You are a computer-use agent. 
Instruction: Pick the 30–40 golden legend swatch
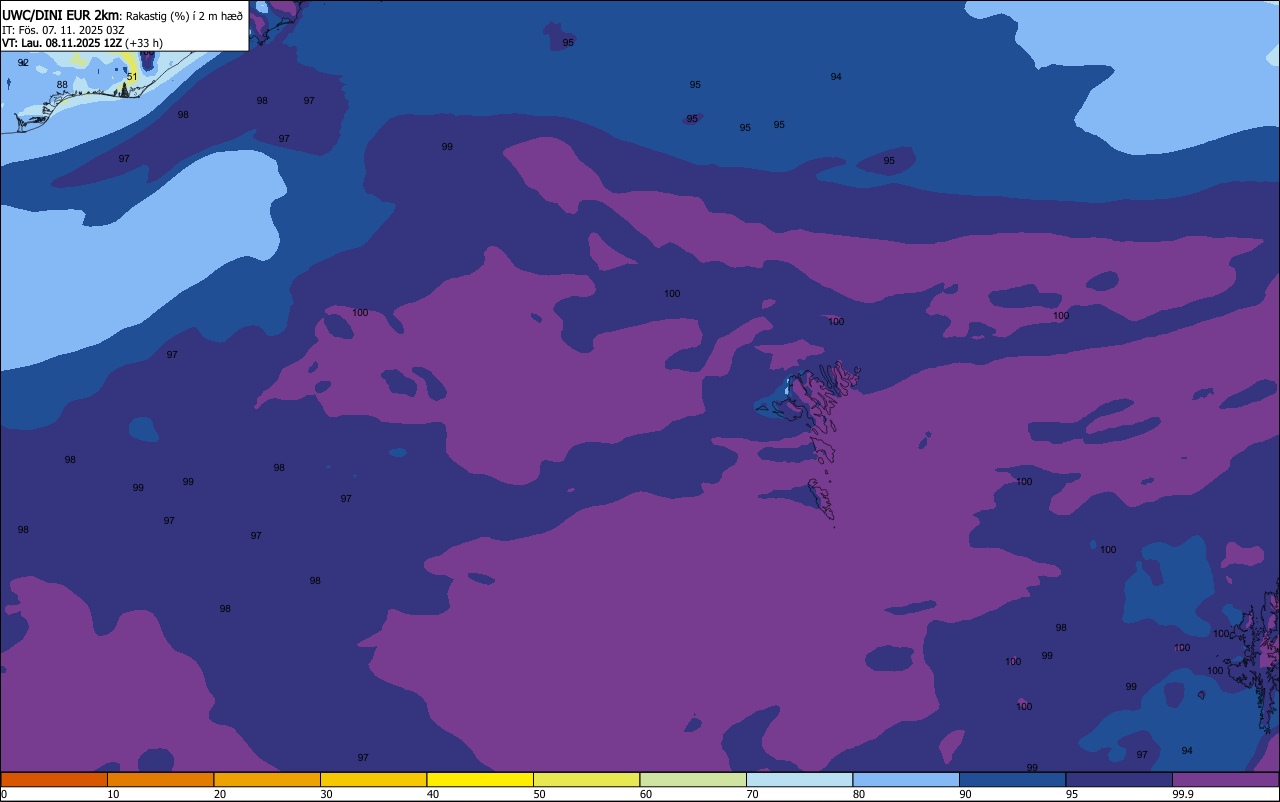373,779
